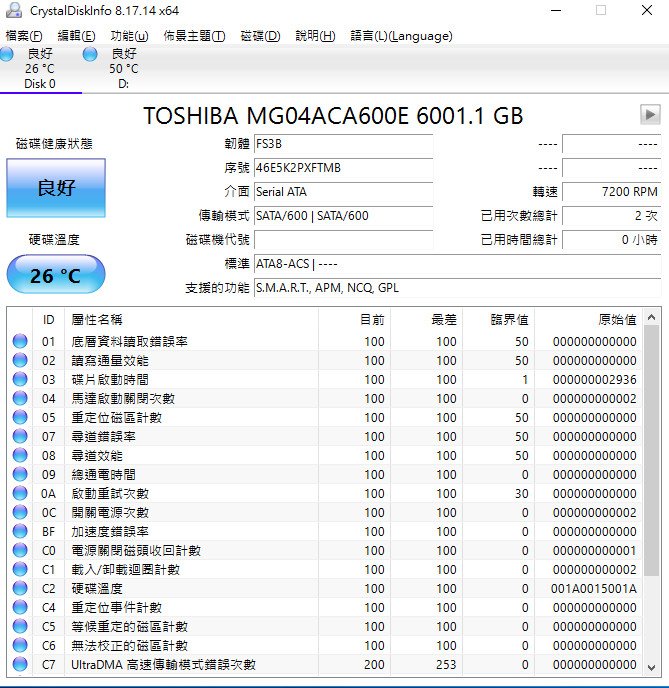Click status icon for attribute 09 row
The image size is (669, 688).
click(20, 474)
